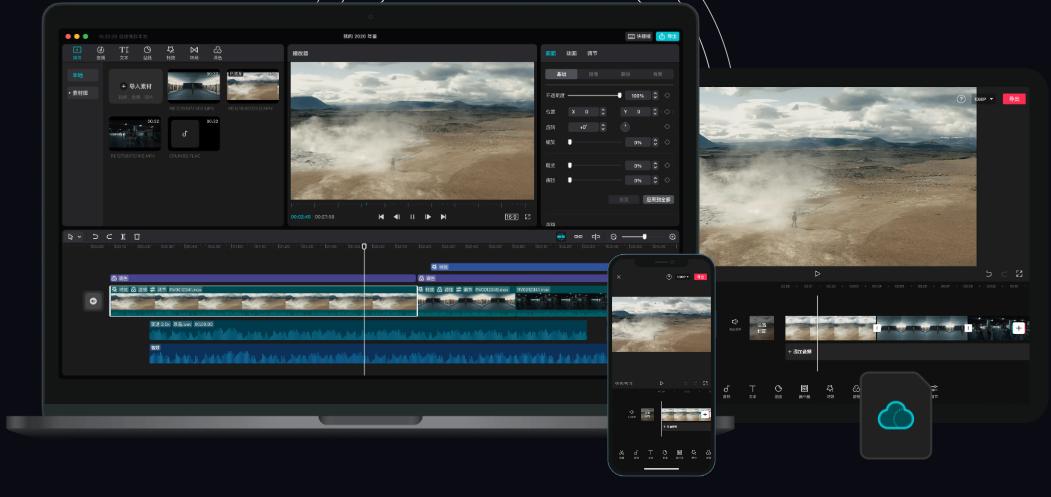Open the Transitions bowtie icon in laptop toolbar
Screen dimensions: 1051x497
[194, 51]
